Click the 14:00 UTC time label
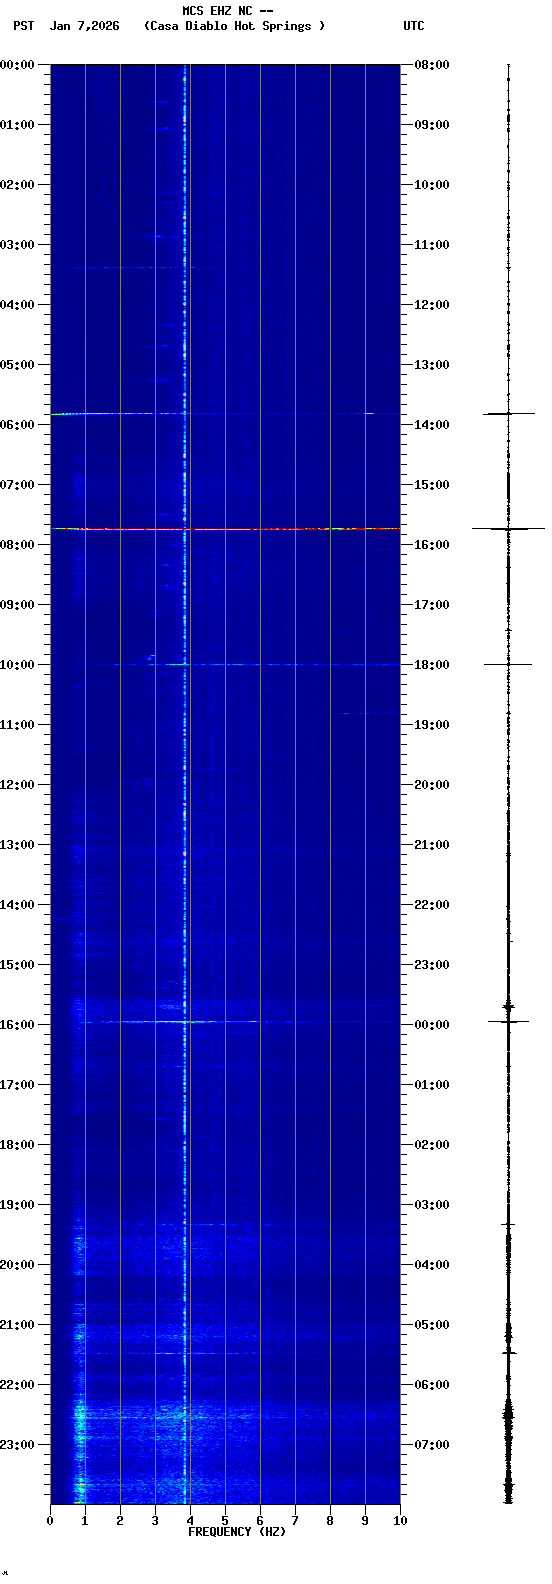 (432, 425)
